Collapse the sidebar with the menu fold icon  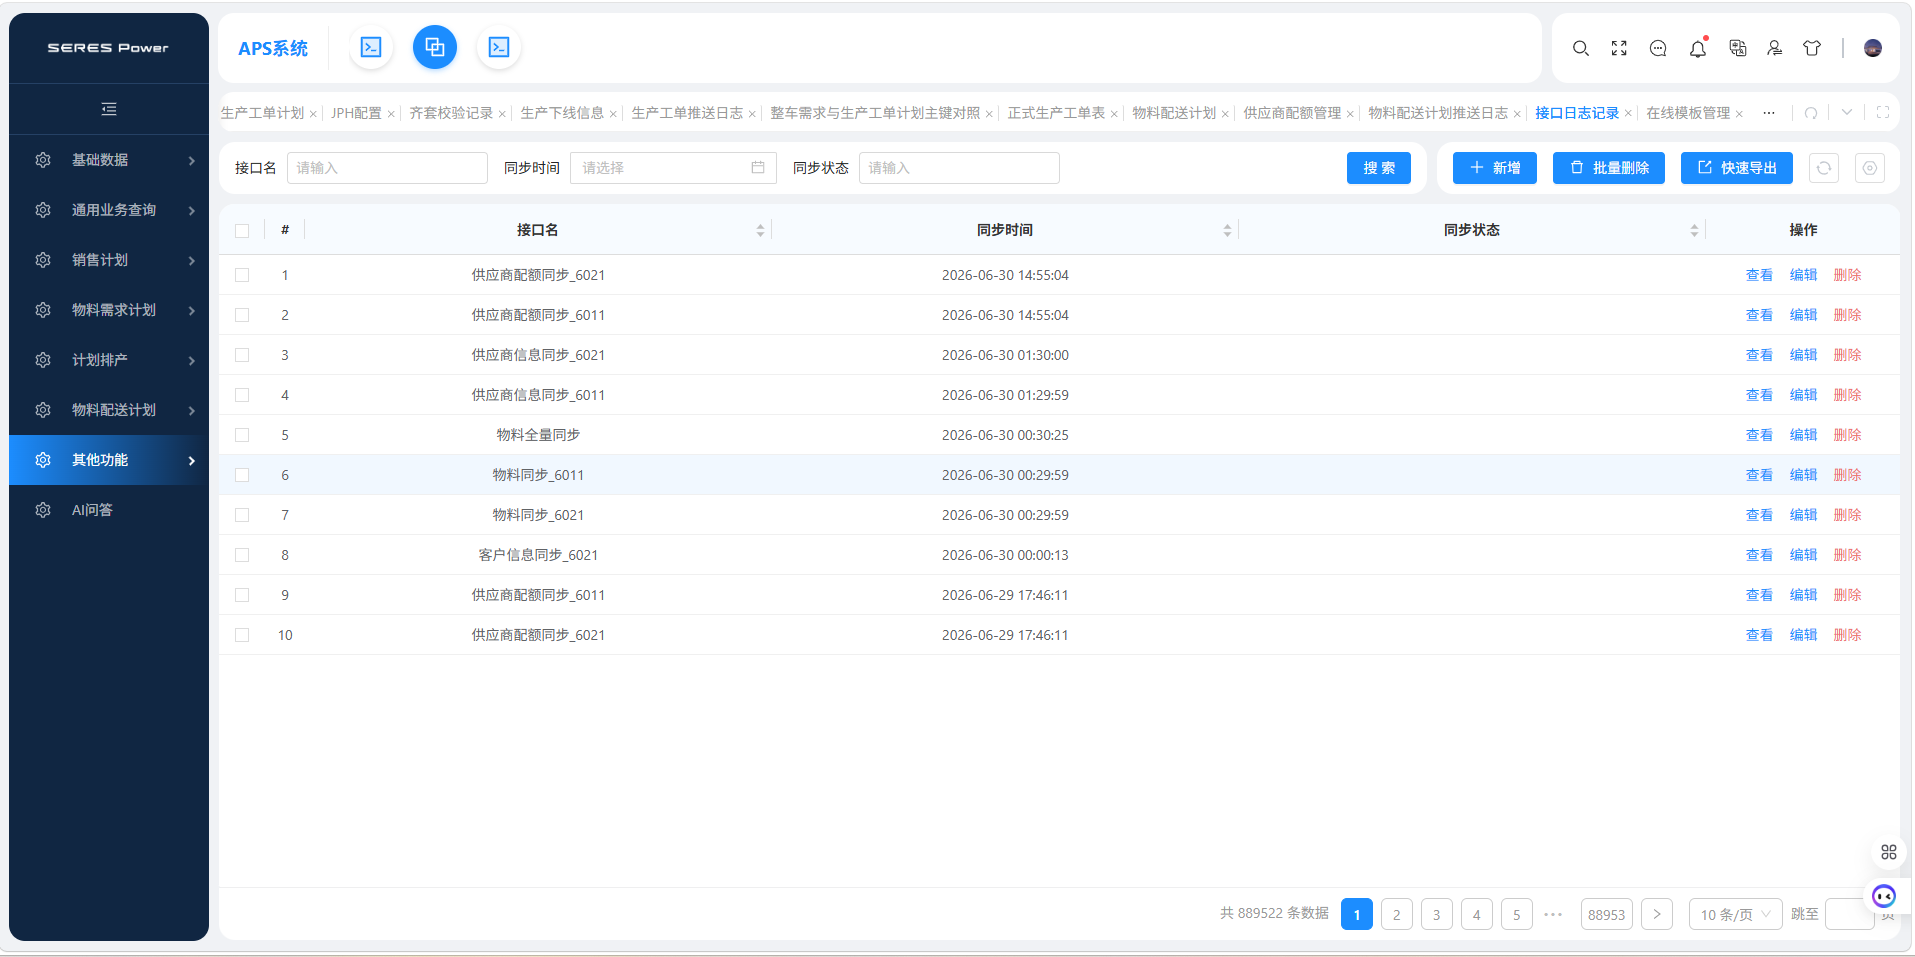click(x=109, y=109)
